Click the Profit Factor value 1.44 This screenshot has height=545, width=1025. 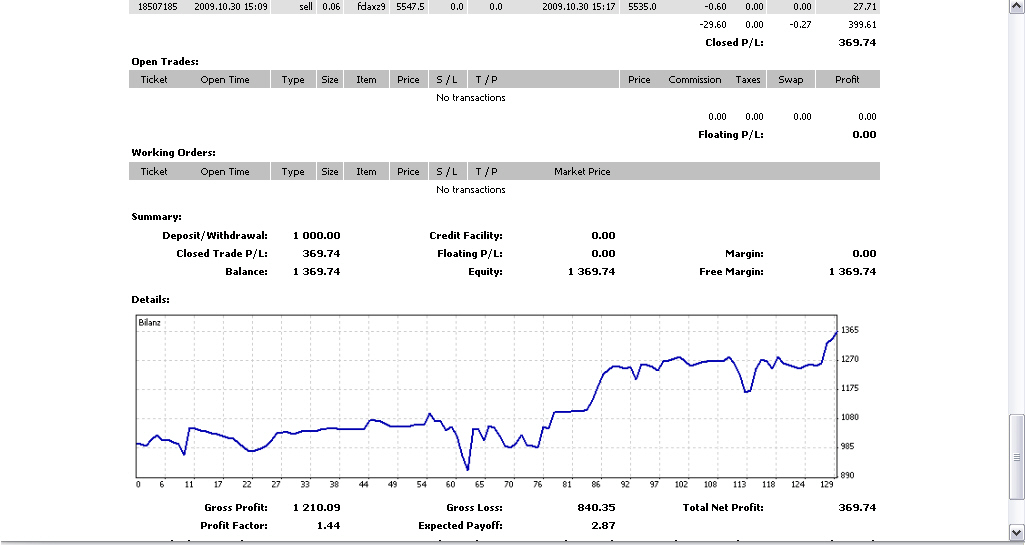(329, 525)
